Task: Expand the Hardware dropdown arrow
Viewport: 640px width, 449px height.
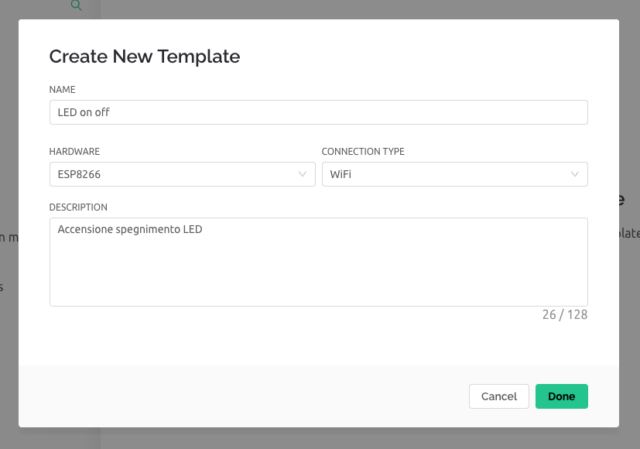Action: pos(303,175)
